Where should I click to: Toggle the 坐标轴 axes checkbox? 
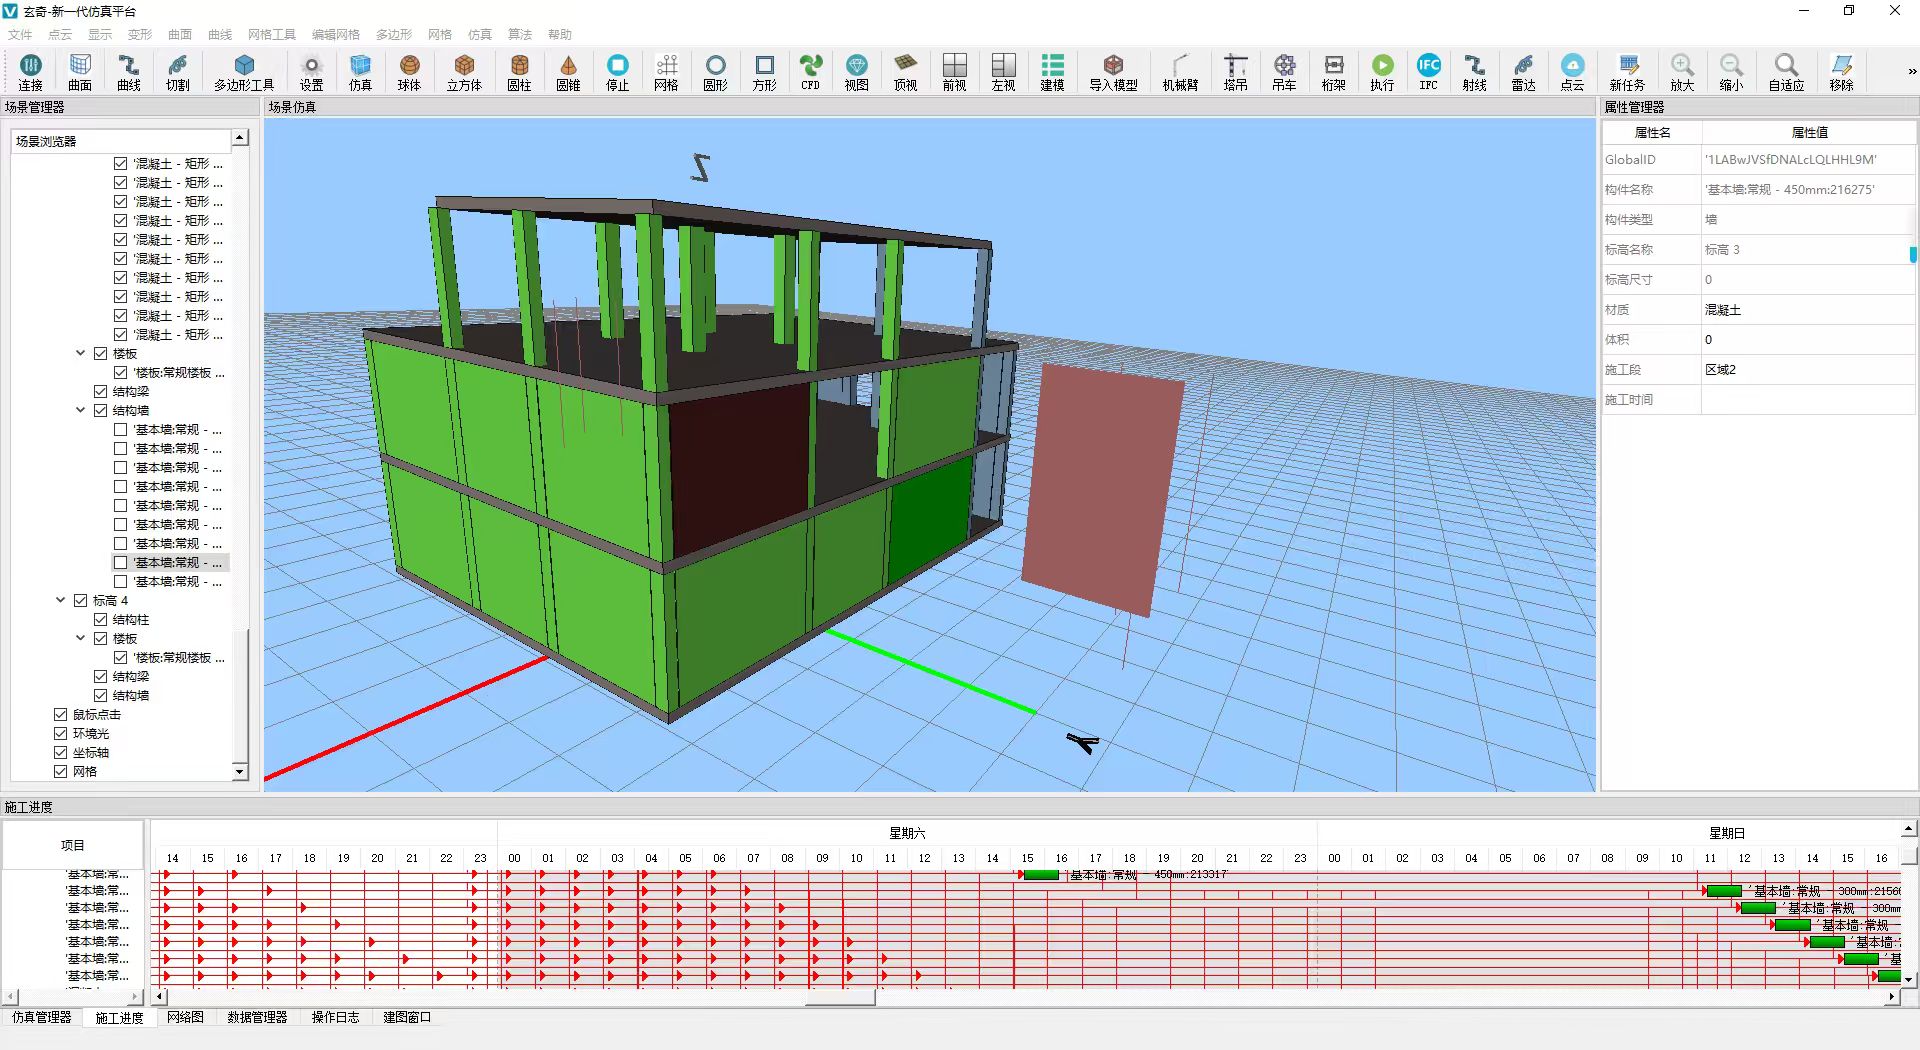click(x=61, y=753)
